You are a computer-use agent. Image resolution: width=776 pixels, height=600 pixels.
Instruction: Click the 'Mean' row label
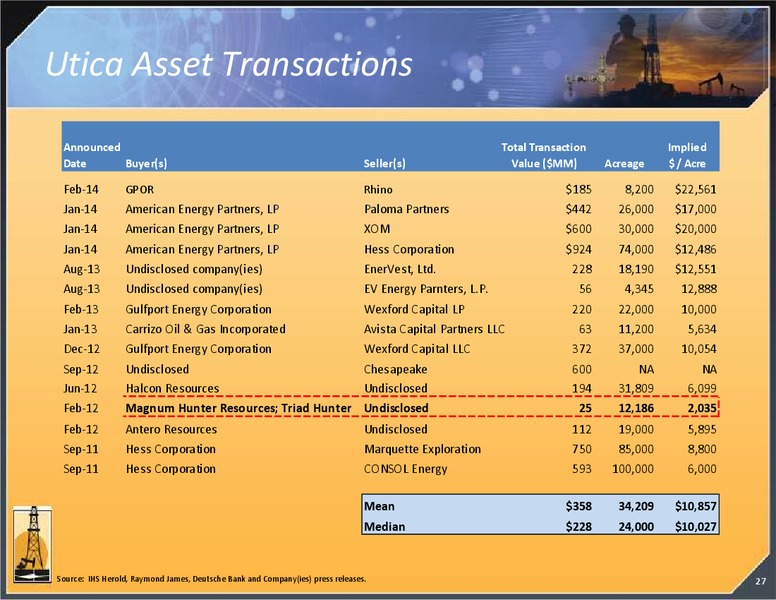click(x=379, y=506)
